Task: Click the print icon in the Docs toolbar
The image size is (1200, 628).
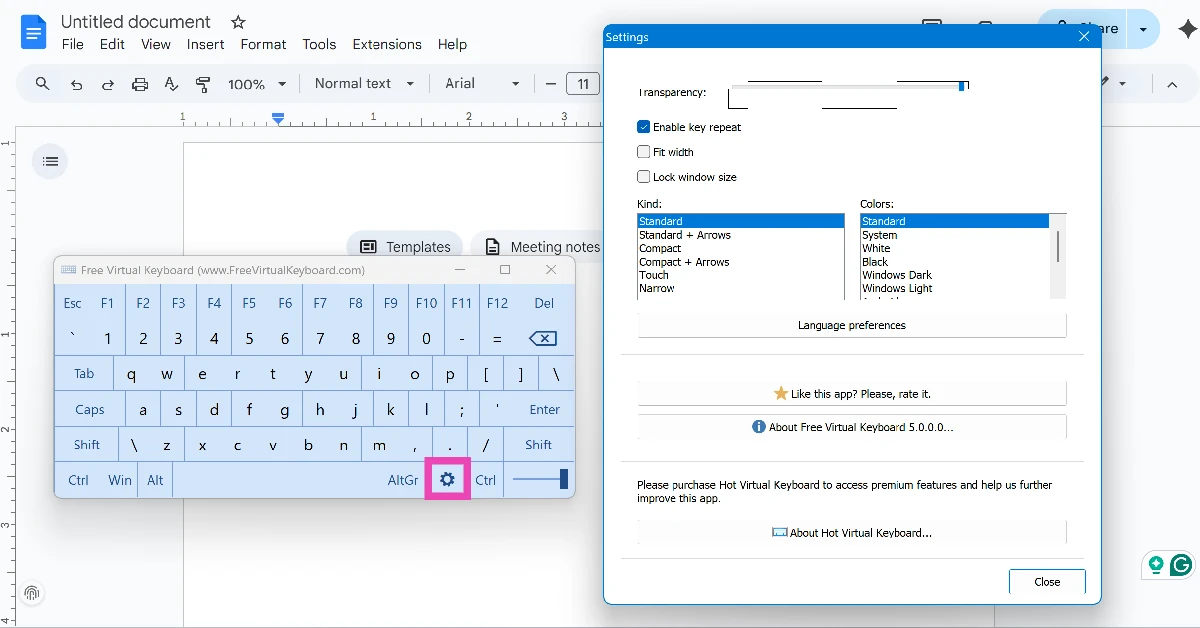Action: (x=140, y=83)
